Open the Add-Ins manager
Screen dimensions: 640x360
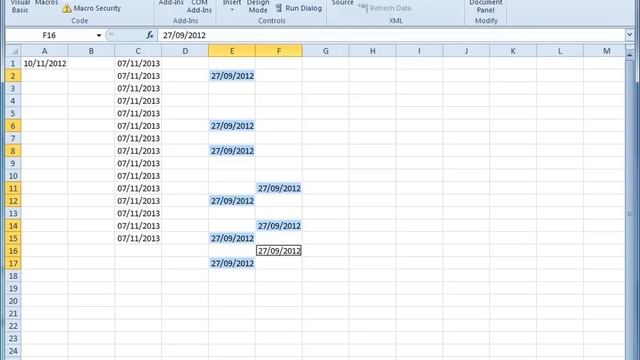[x=171, y=3]
